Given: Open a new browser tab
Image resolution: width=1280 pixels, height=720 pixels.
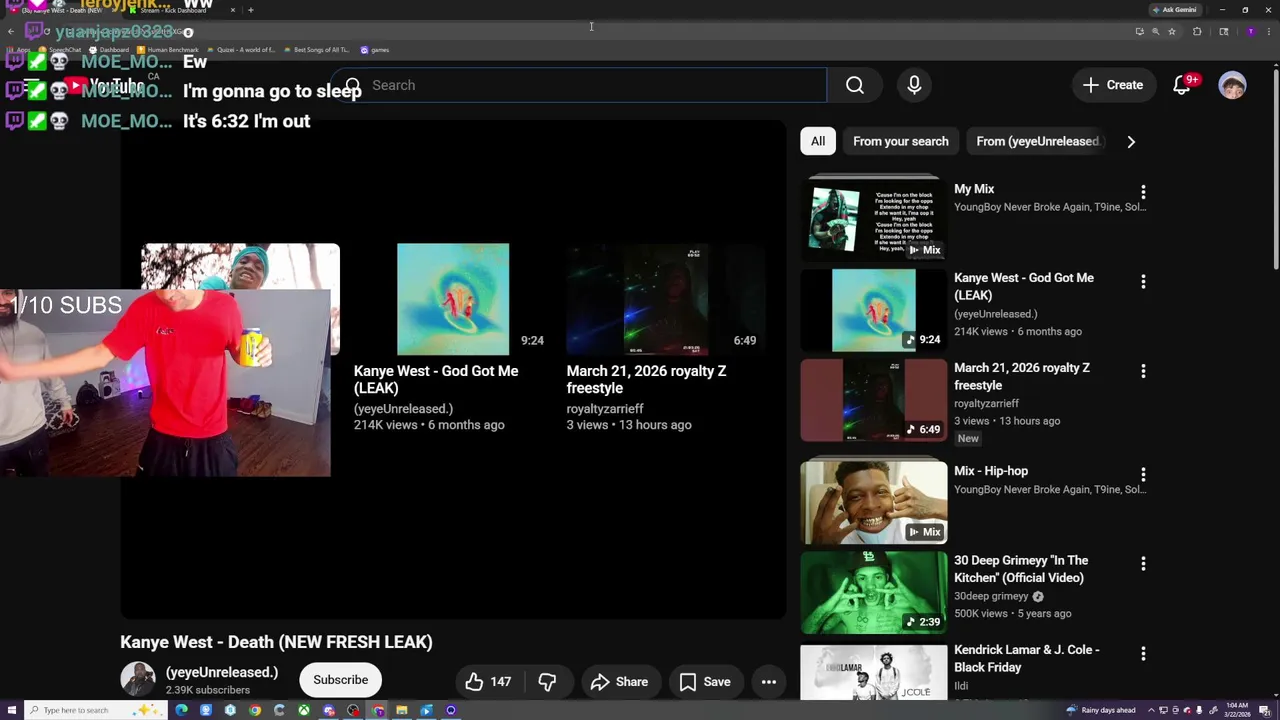Looking at the screenshot, I should [x=250, y=10].
